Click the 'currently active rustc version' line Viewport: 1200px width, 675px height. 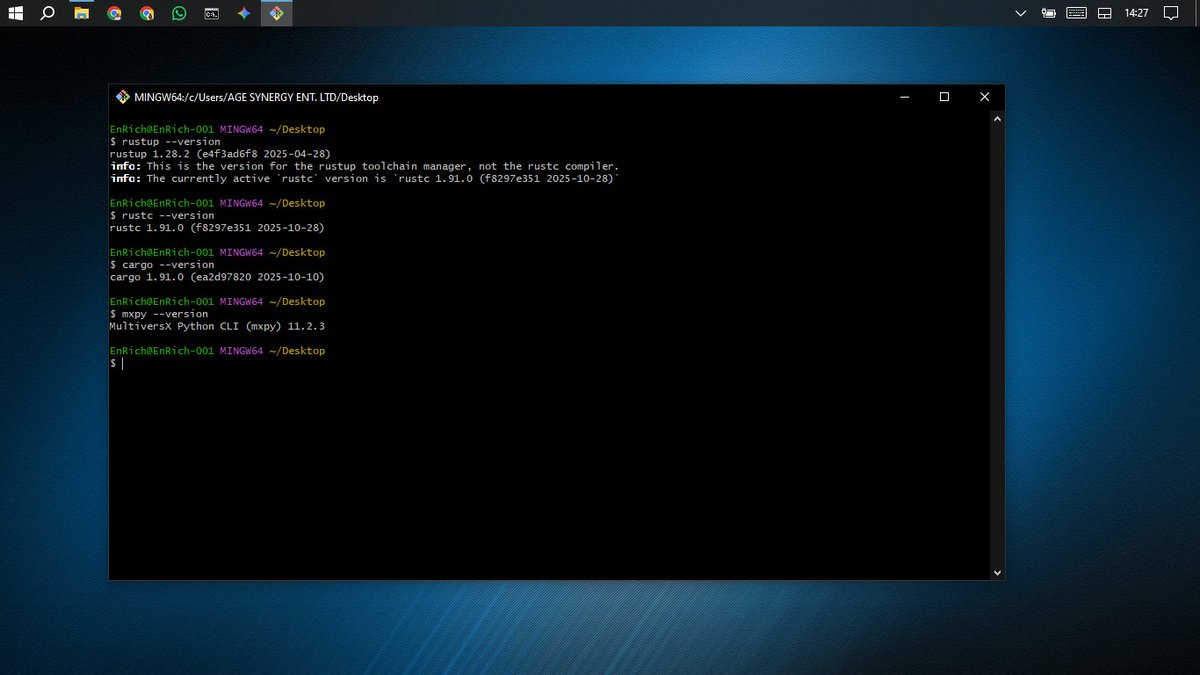(365, 178)
